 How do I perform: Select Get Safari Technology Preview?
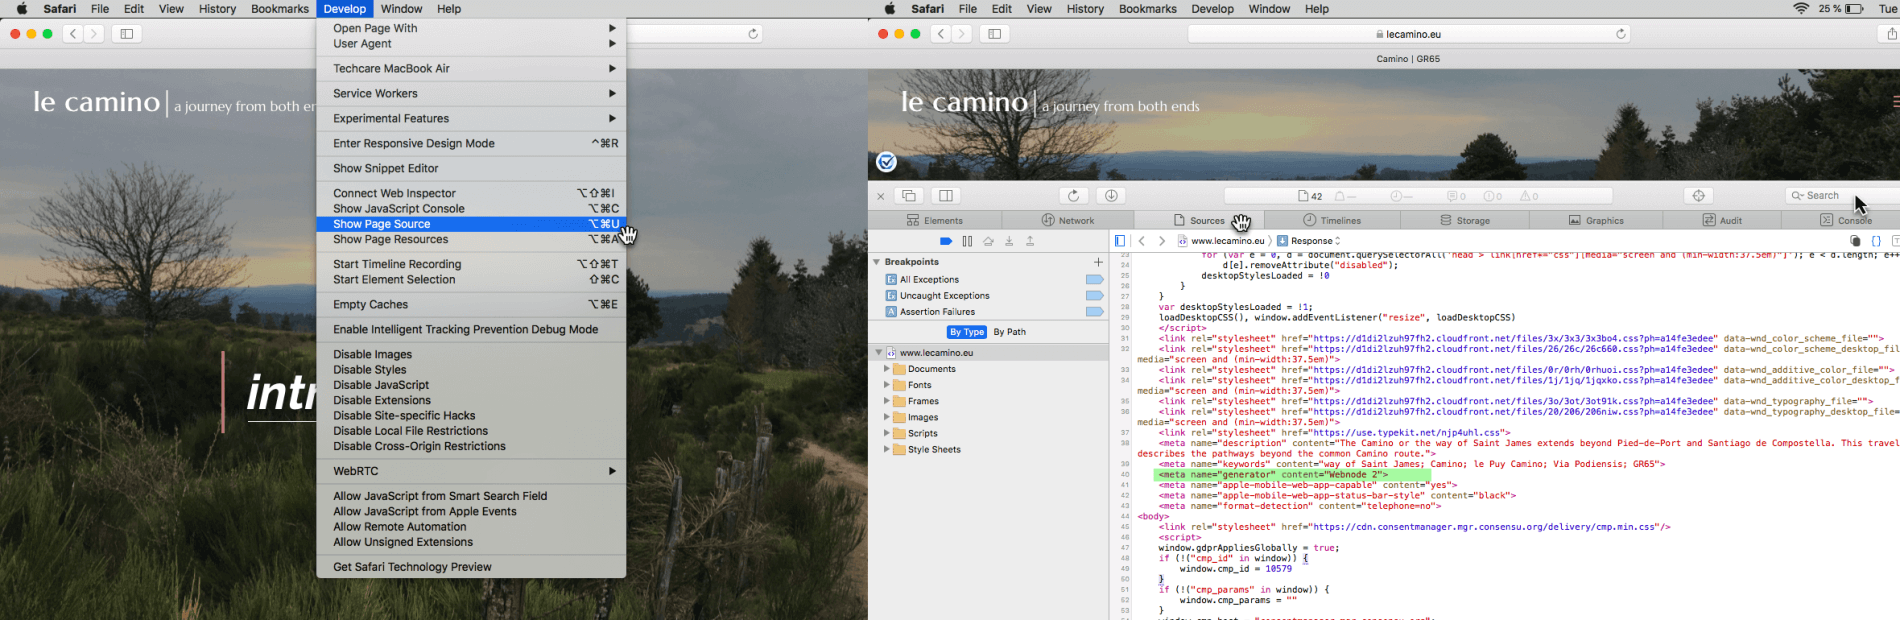tap(471, 567)
